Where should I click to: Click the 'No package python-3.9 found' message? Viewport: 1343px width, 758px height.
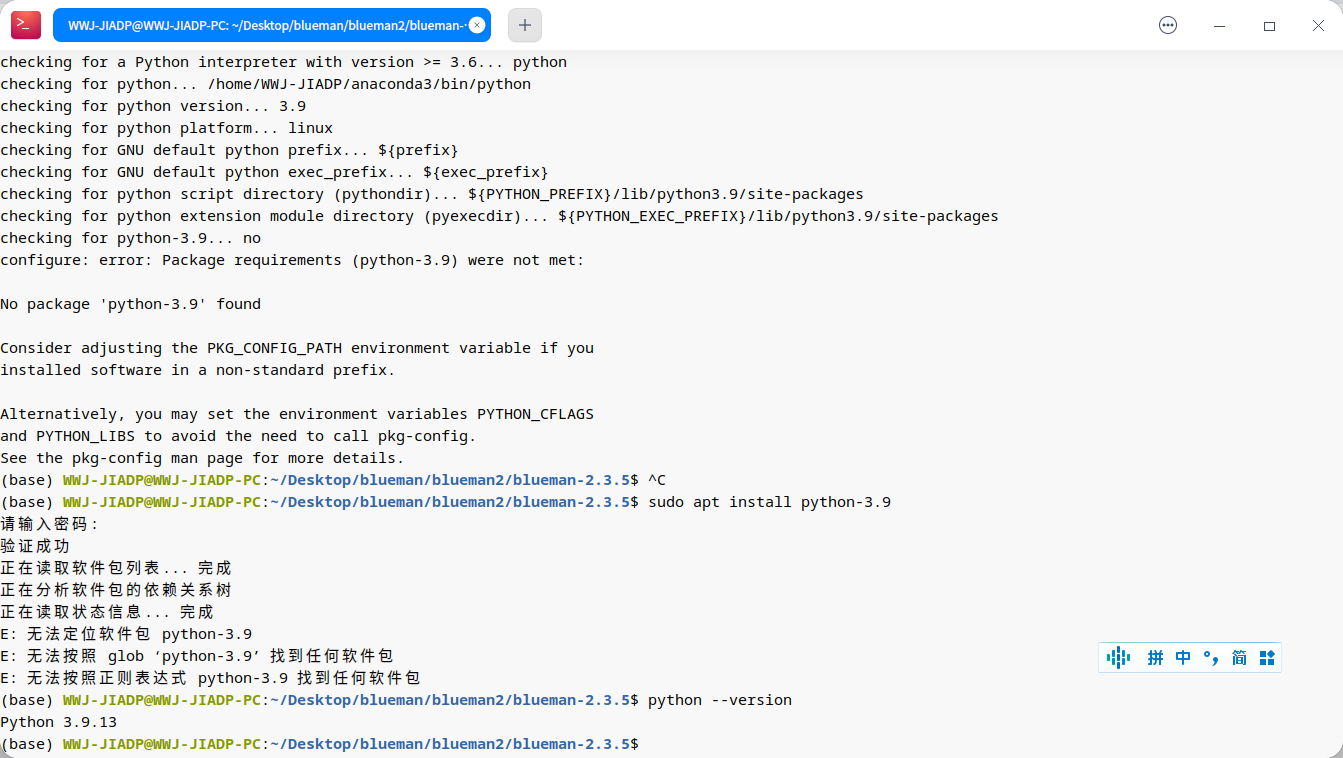[130, 304]
